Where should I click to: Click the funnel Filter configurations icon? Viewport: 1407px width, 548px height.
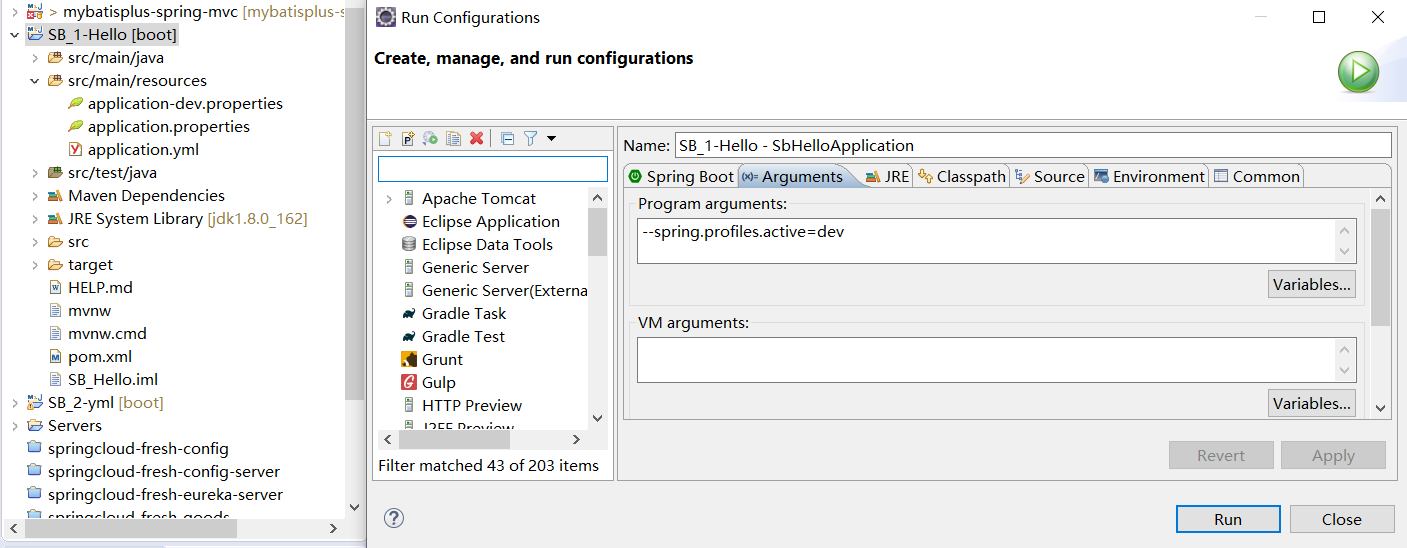tap(531, 138)
